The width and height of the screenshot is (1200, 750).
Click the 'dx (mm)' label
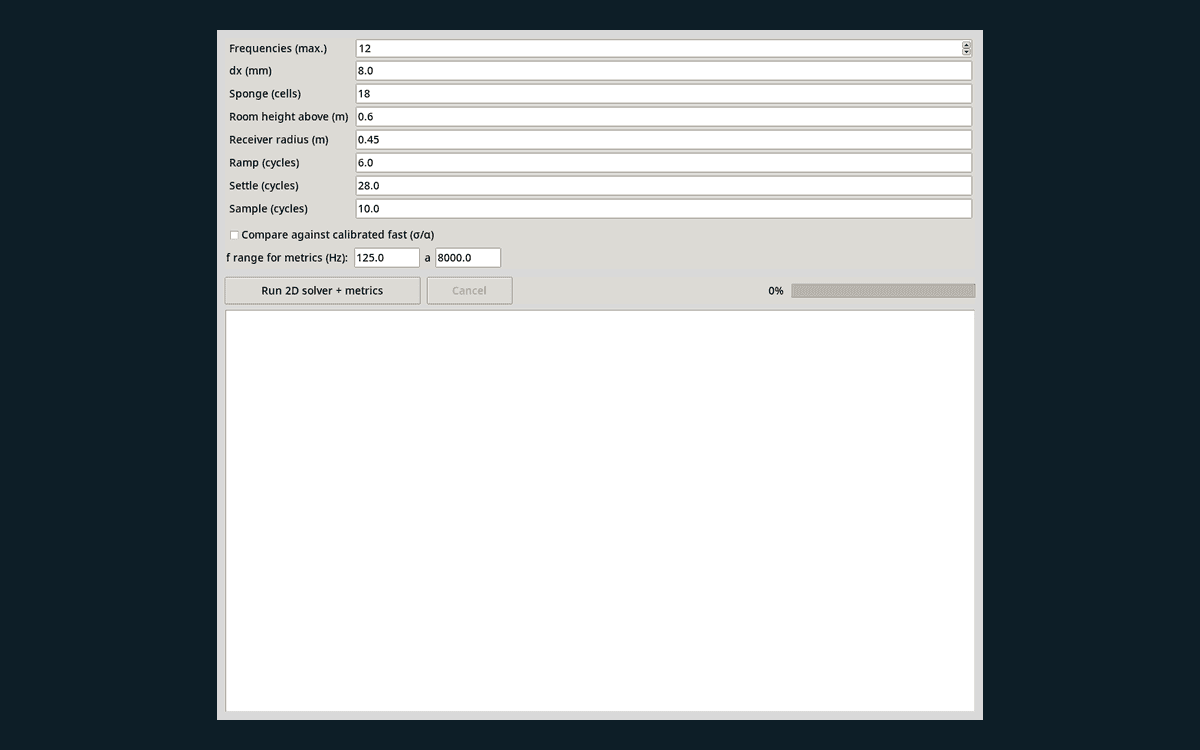pyautogui.click(x=250, y=71)
